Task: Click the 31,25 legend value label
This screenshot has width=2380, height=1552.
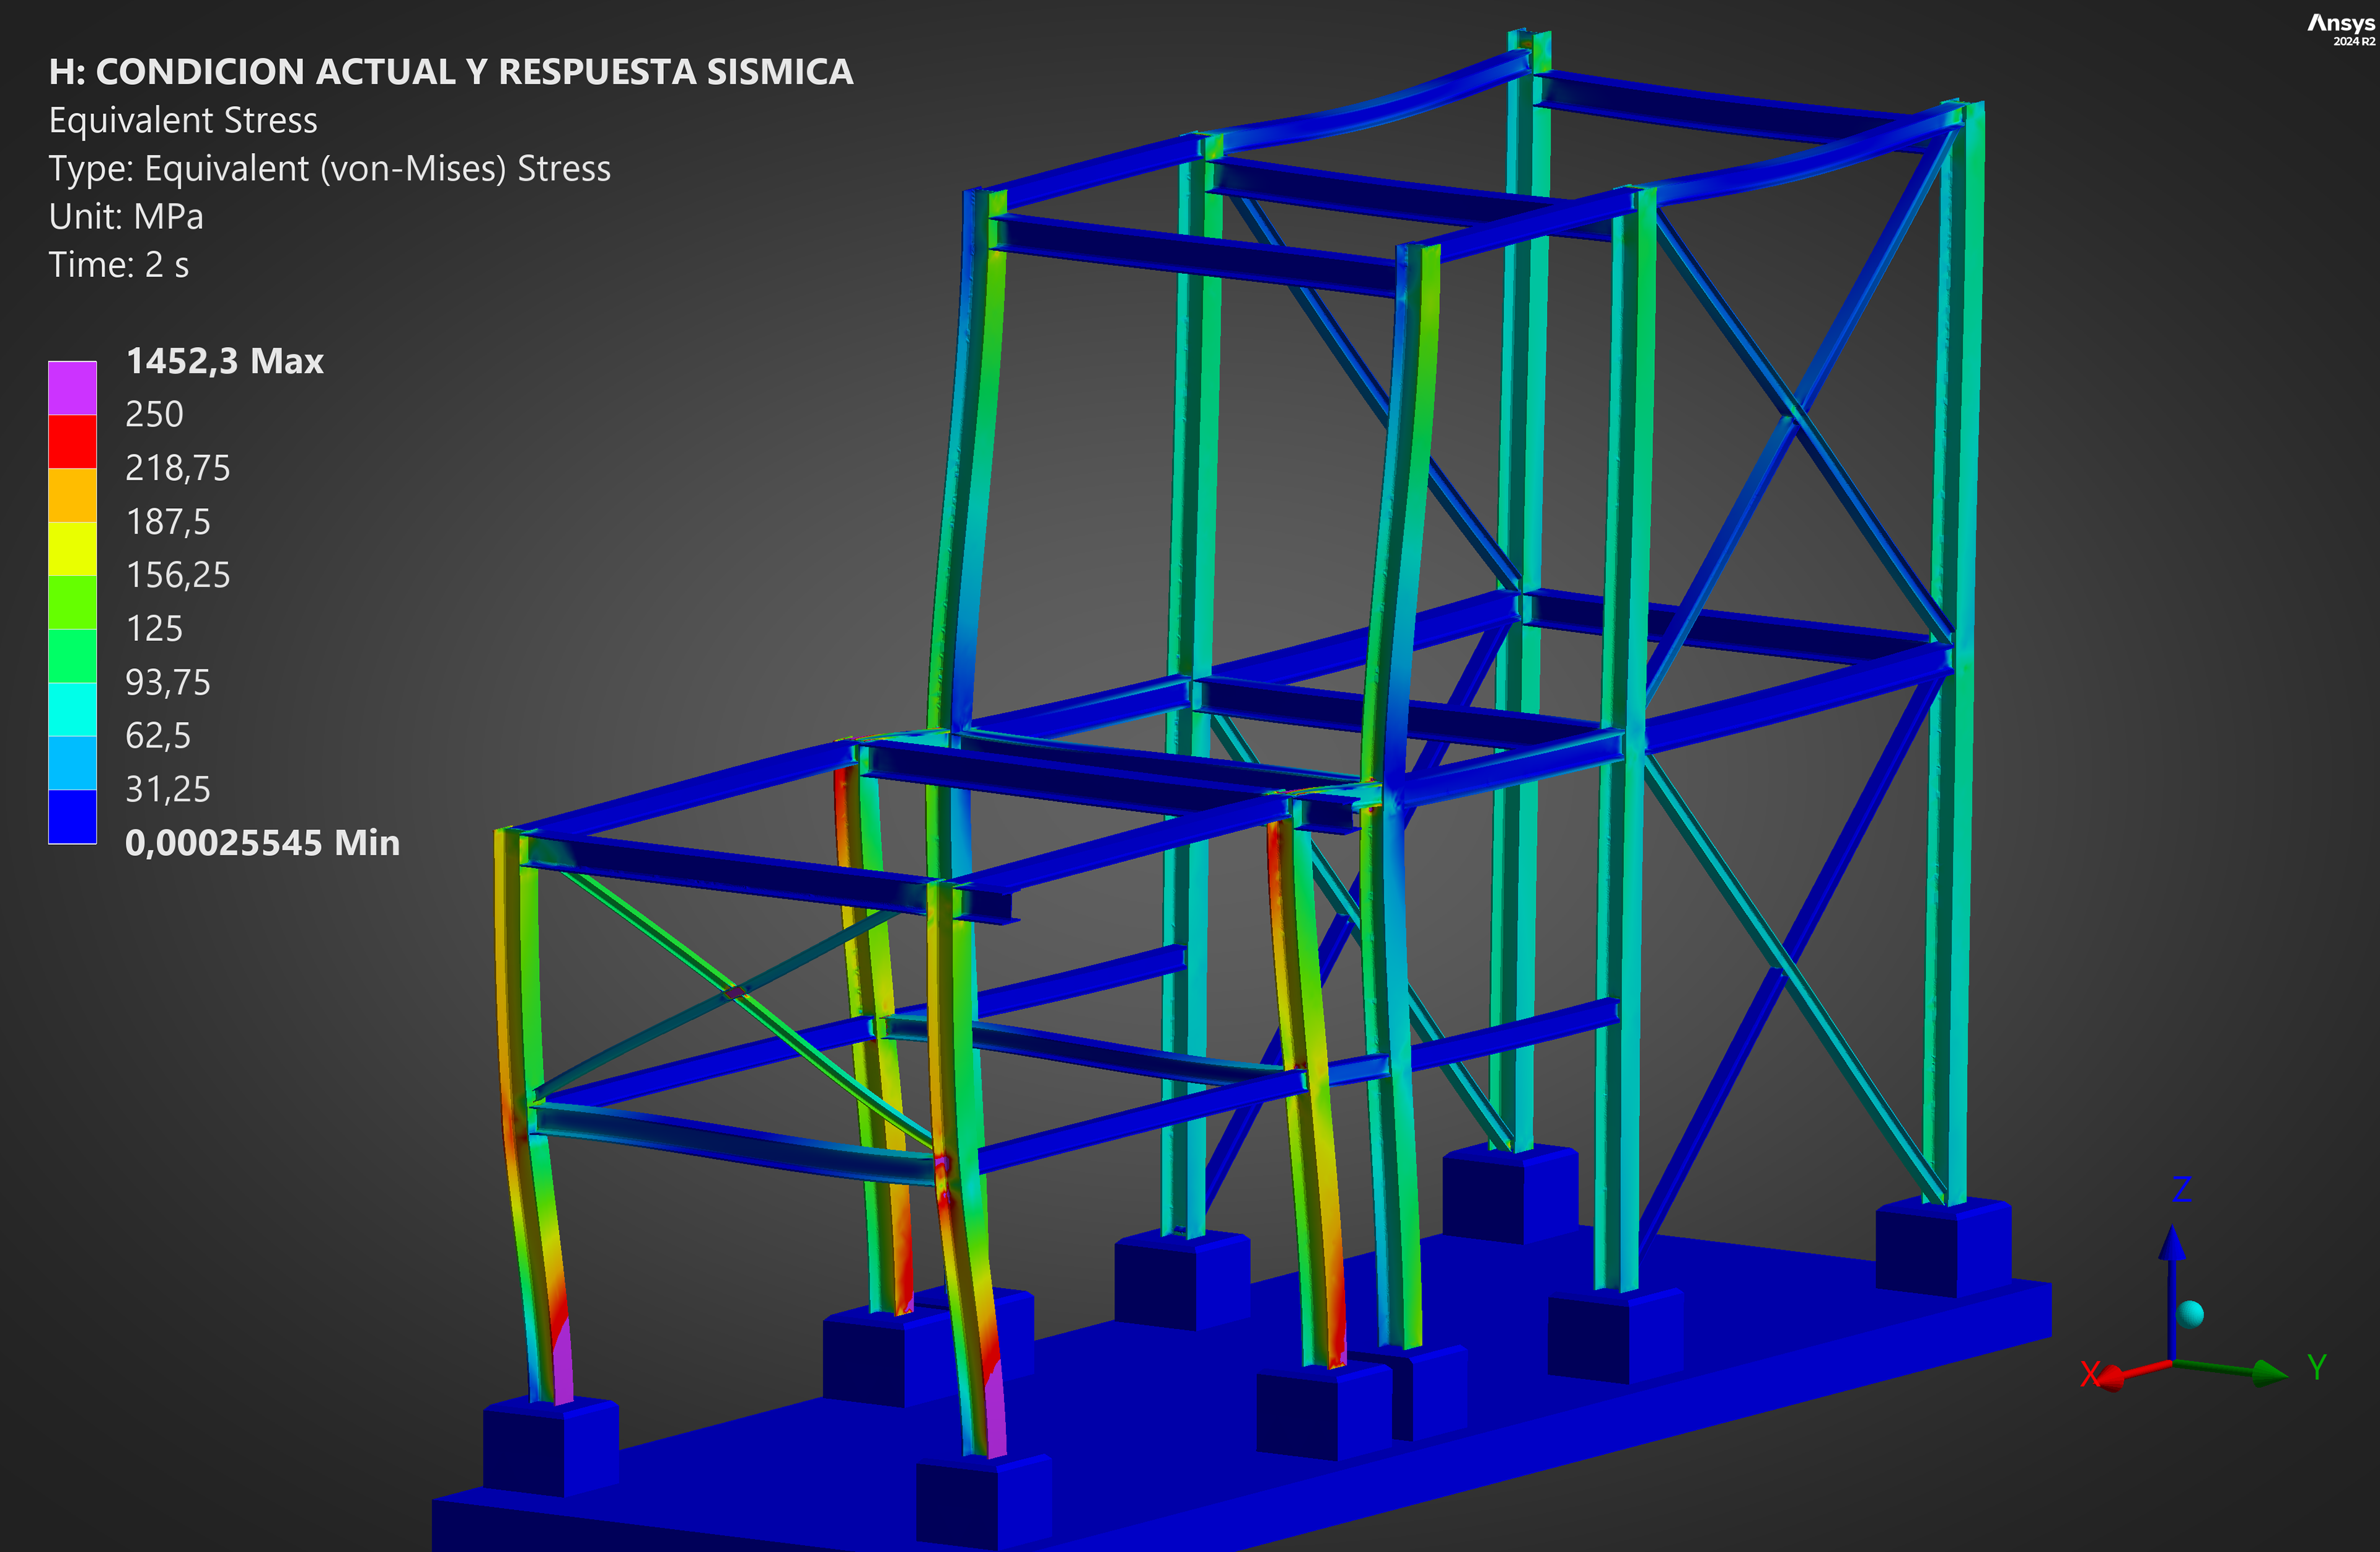Action: click(167, 790)
